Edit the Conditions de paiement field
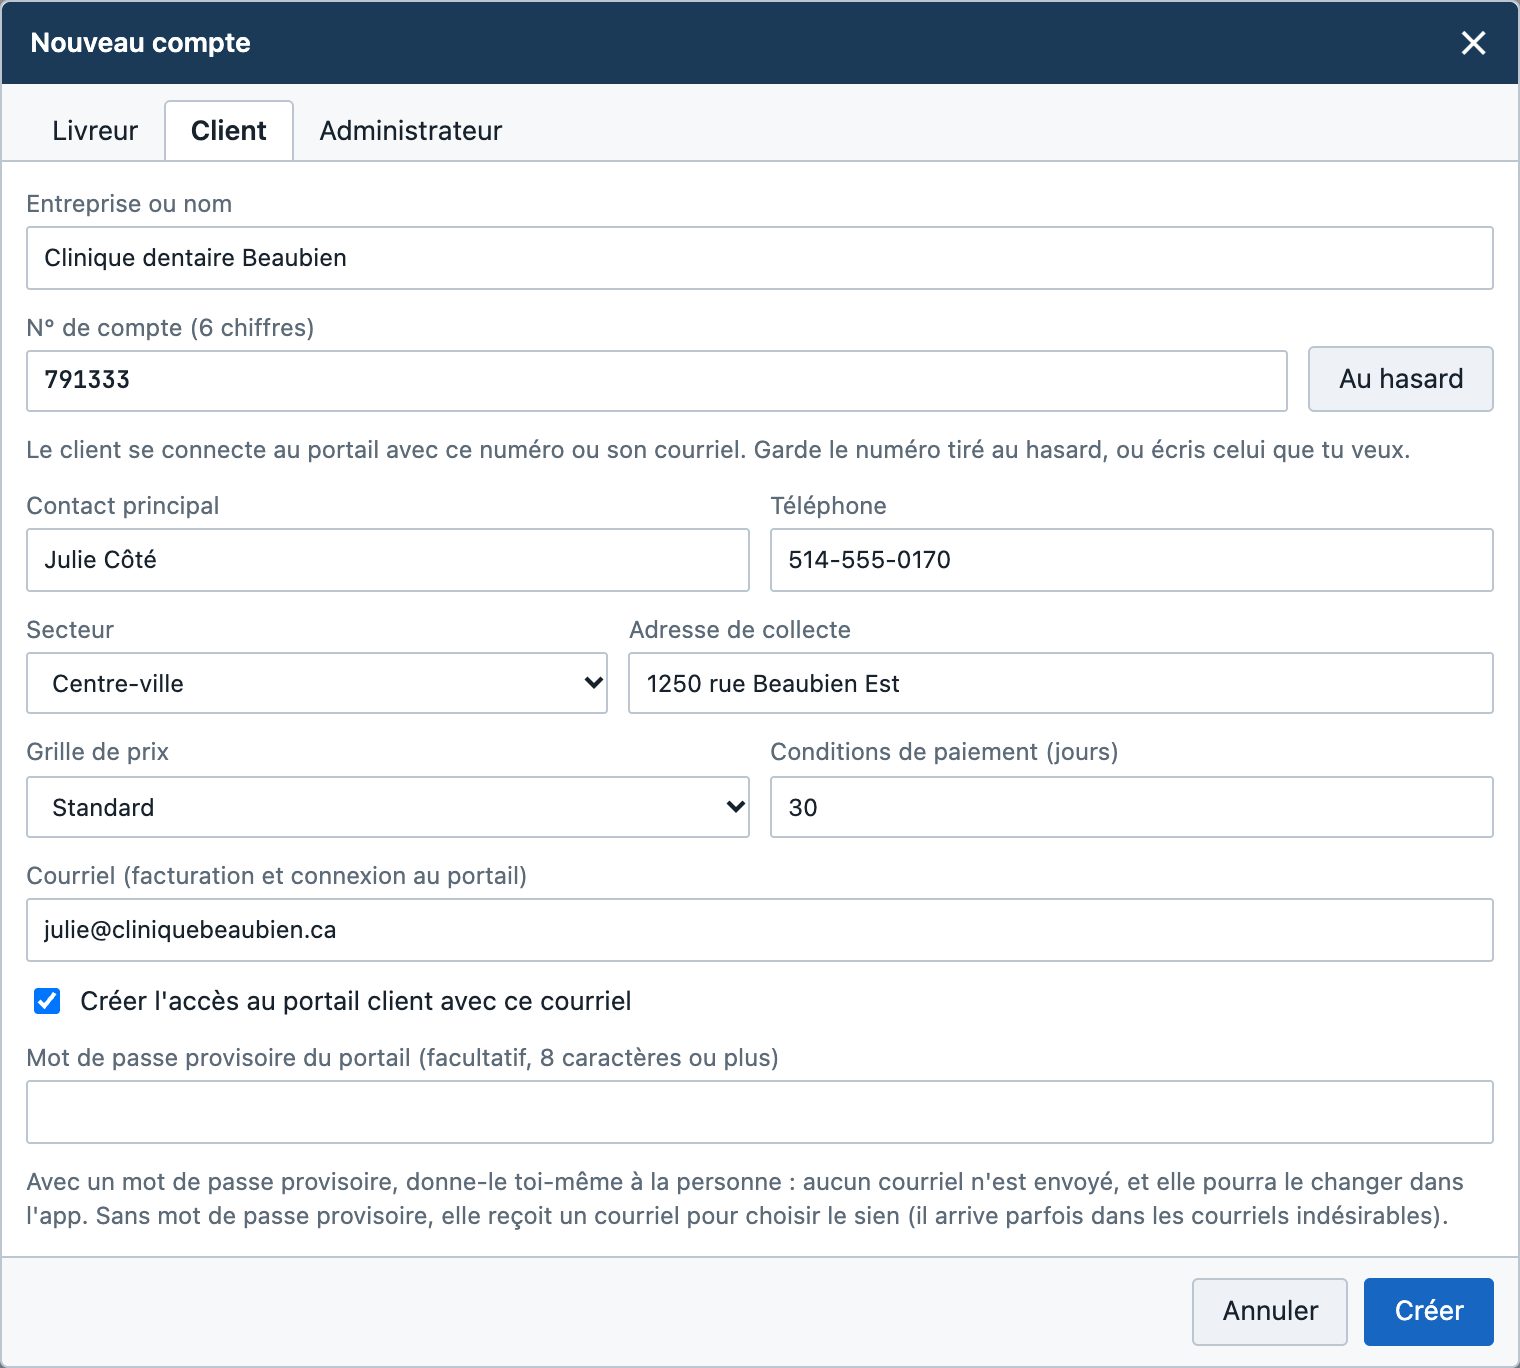 click(x=1132, y=807)
